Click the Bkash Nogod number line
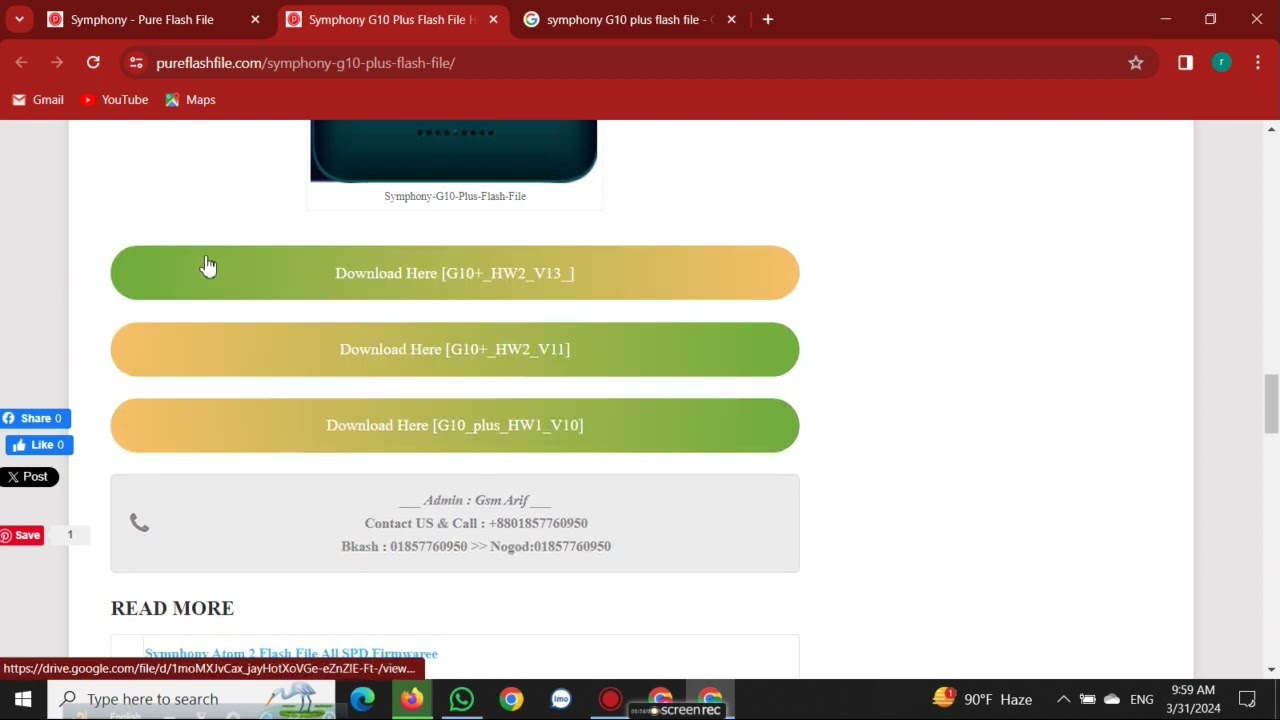The width and height of the screenshot is (1280, 720). [x=476, y=546]
